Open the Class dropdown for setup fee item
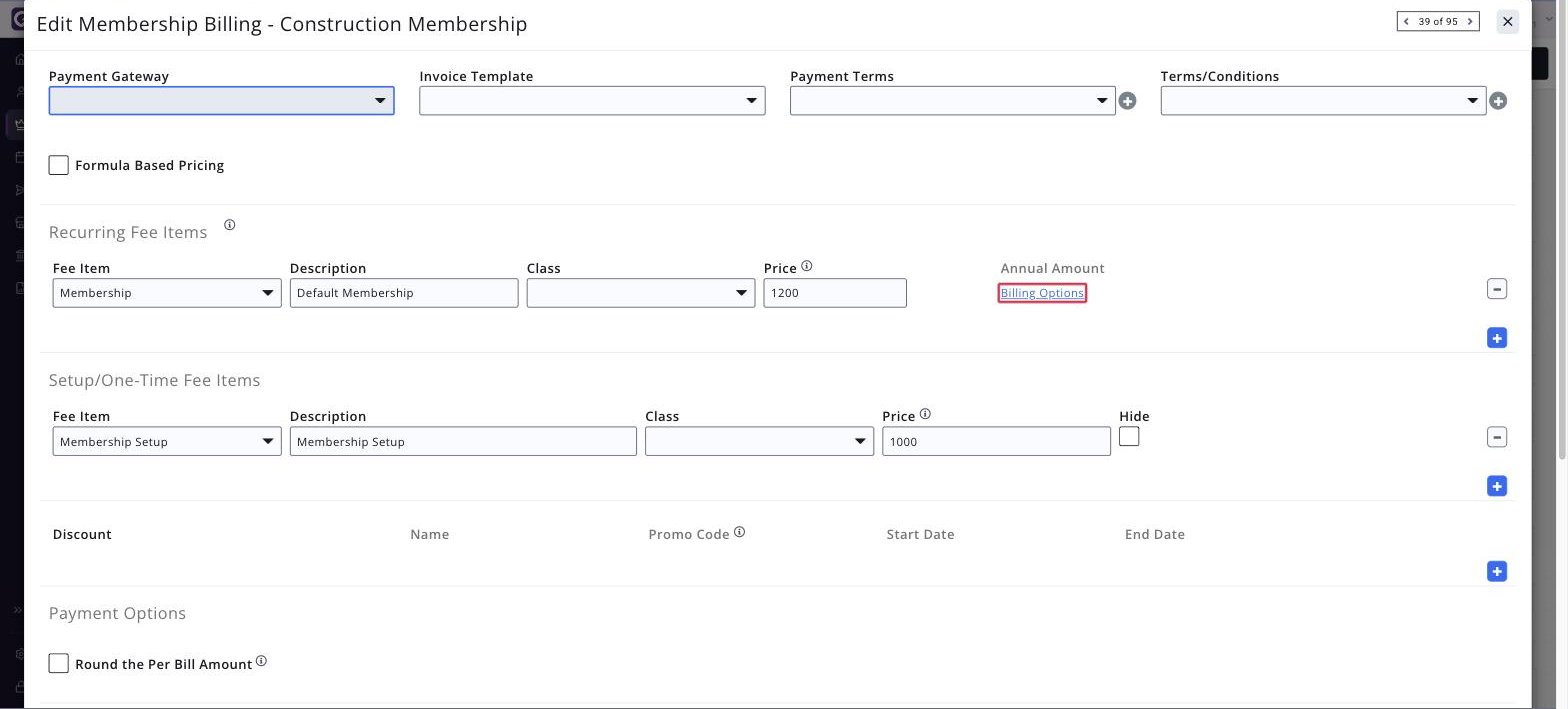The image size is (1568, 709). click(x=759, y=441)
